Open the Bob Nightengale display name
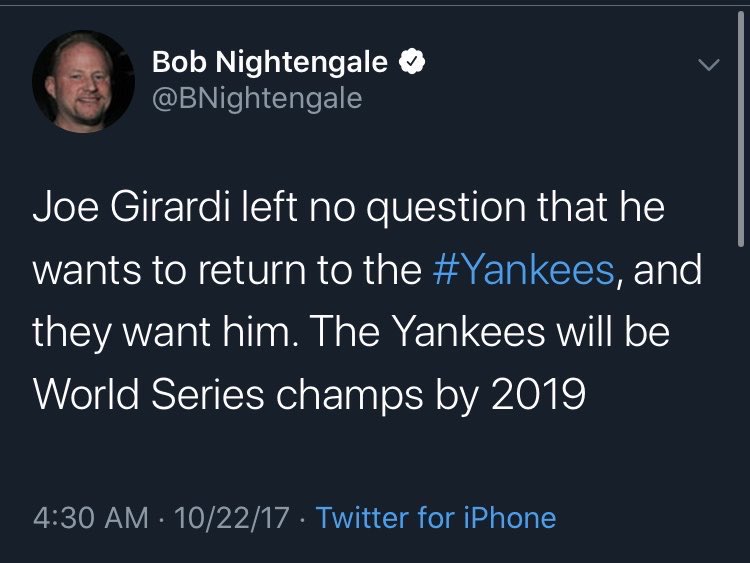Image resolution: width=750 pixels, height=563 pixels. tap(269, 63)
